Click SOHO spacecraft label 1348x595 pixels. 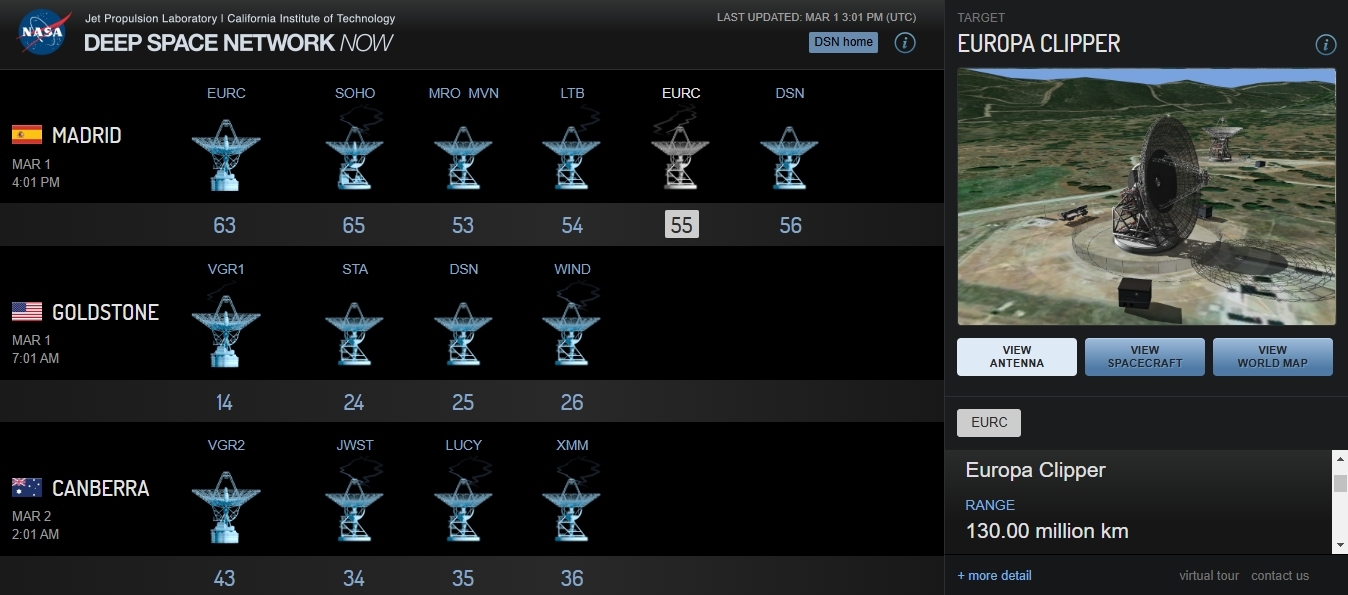point(355,93)
